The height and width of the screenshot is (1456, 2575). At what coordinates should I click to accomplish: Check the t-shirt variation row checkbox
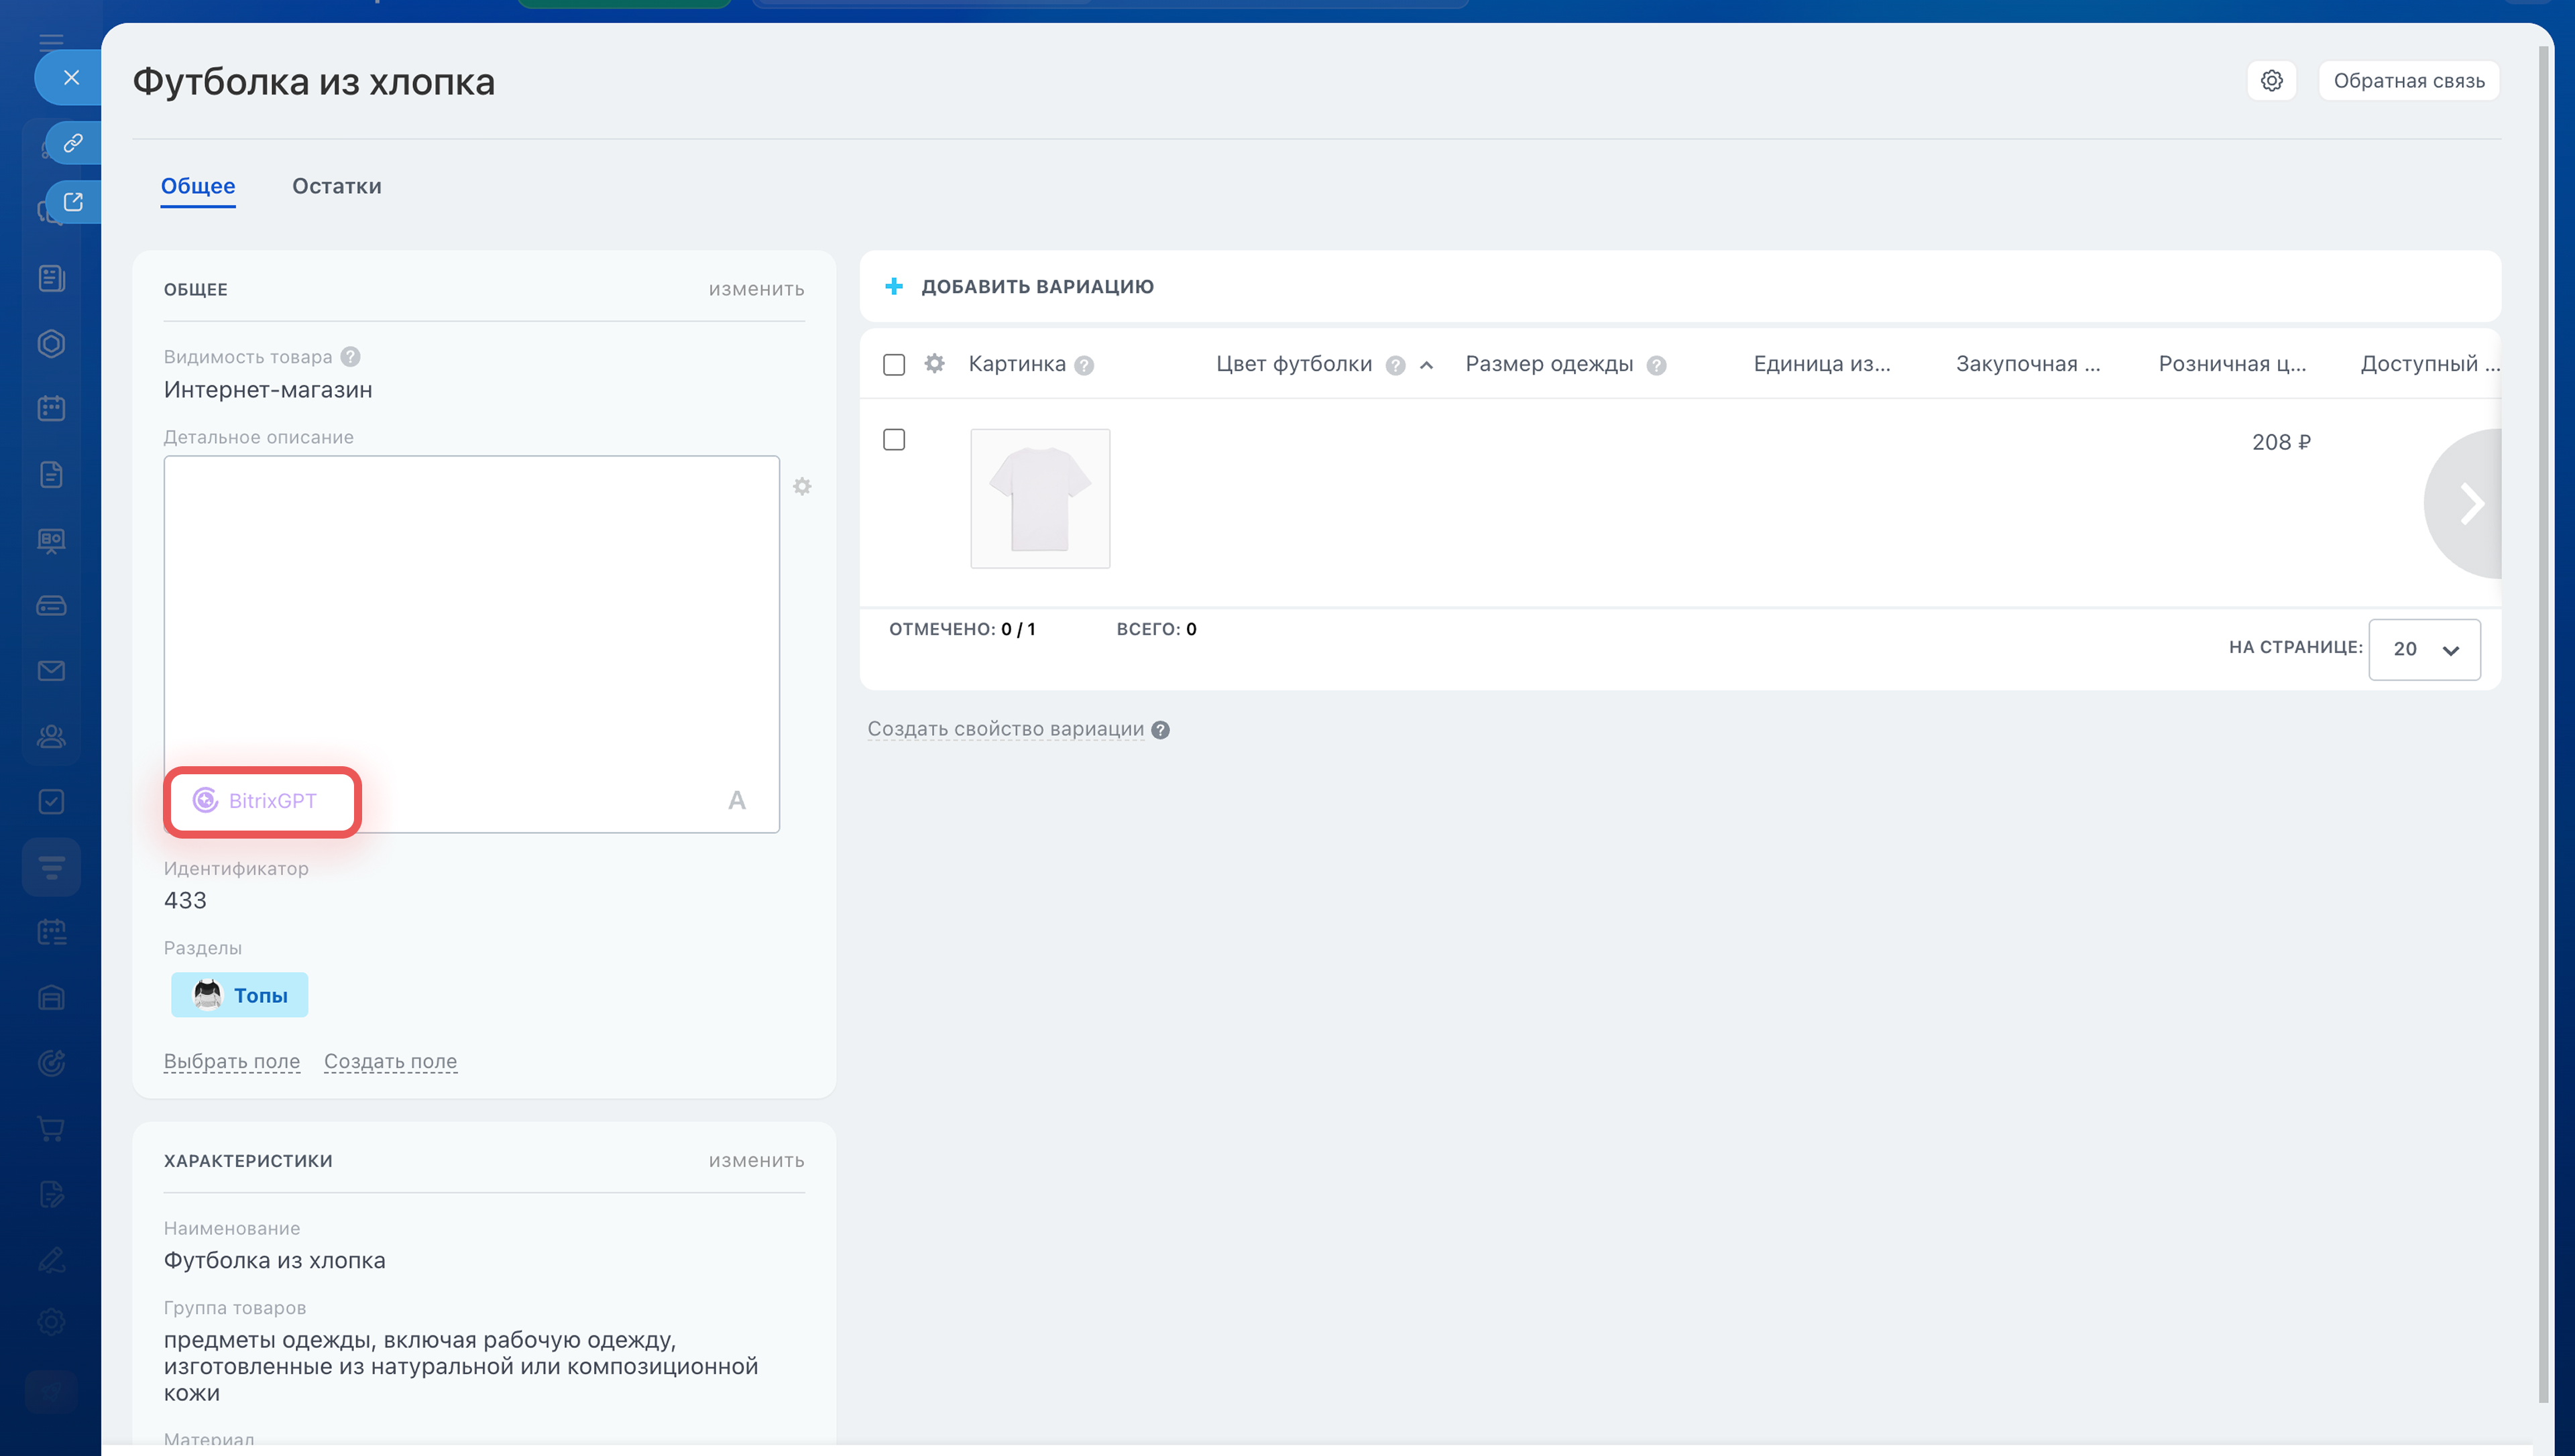pos(894,440)
